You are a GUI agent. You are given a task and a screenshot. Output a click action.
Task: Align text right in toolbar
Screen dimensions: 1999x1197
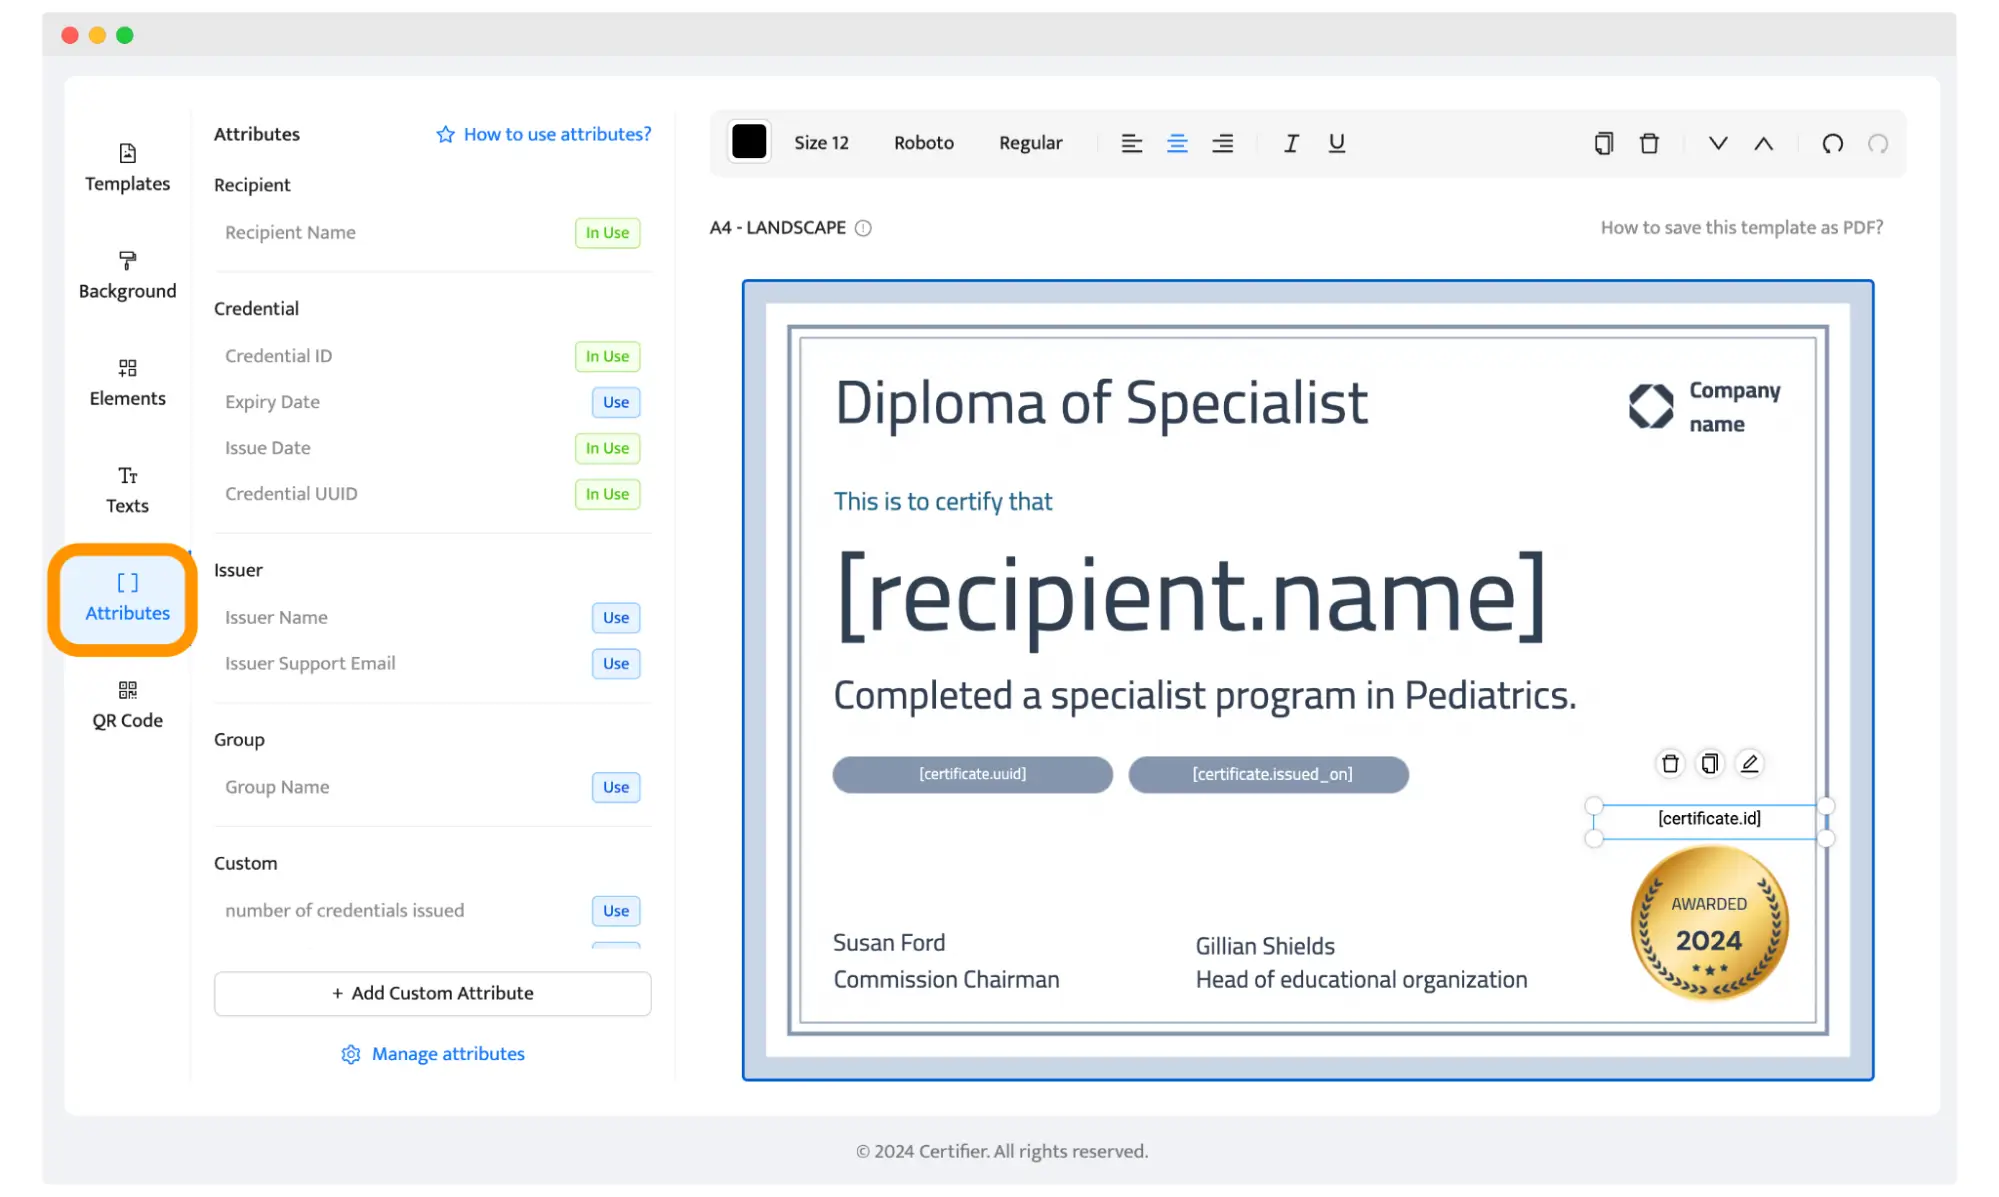[1222, 143]
